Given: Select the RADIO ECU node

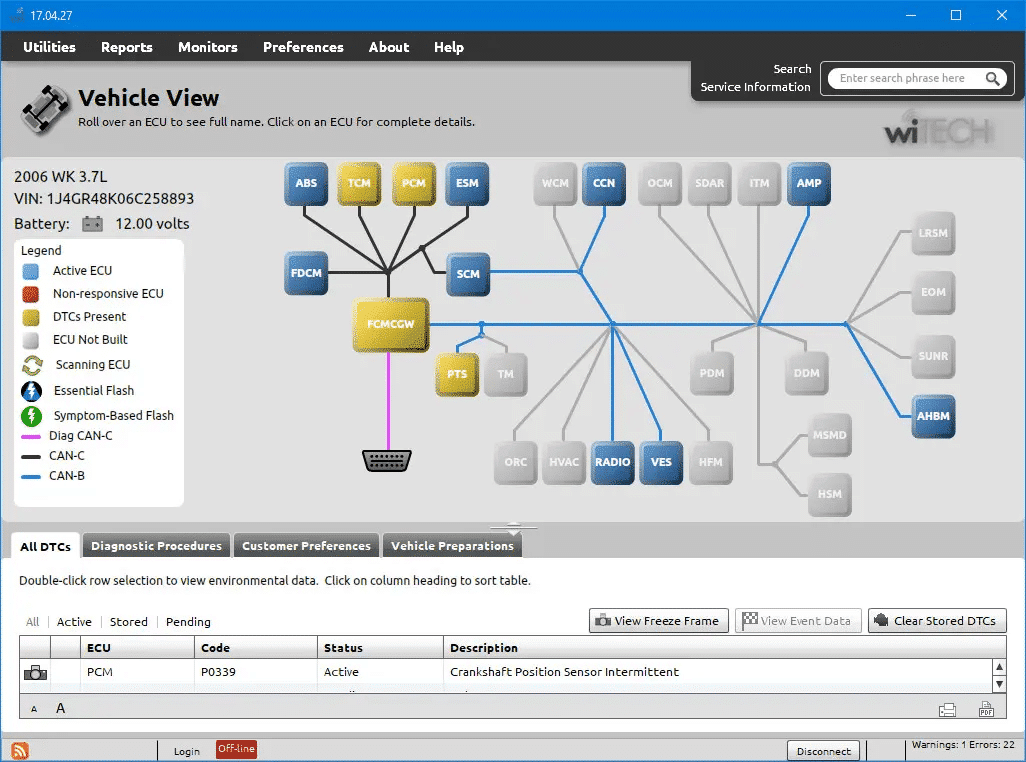Looking at the screenshot, I should click(x=612, y=462).
